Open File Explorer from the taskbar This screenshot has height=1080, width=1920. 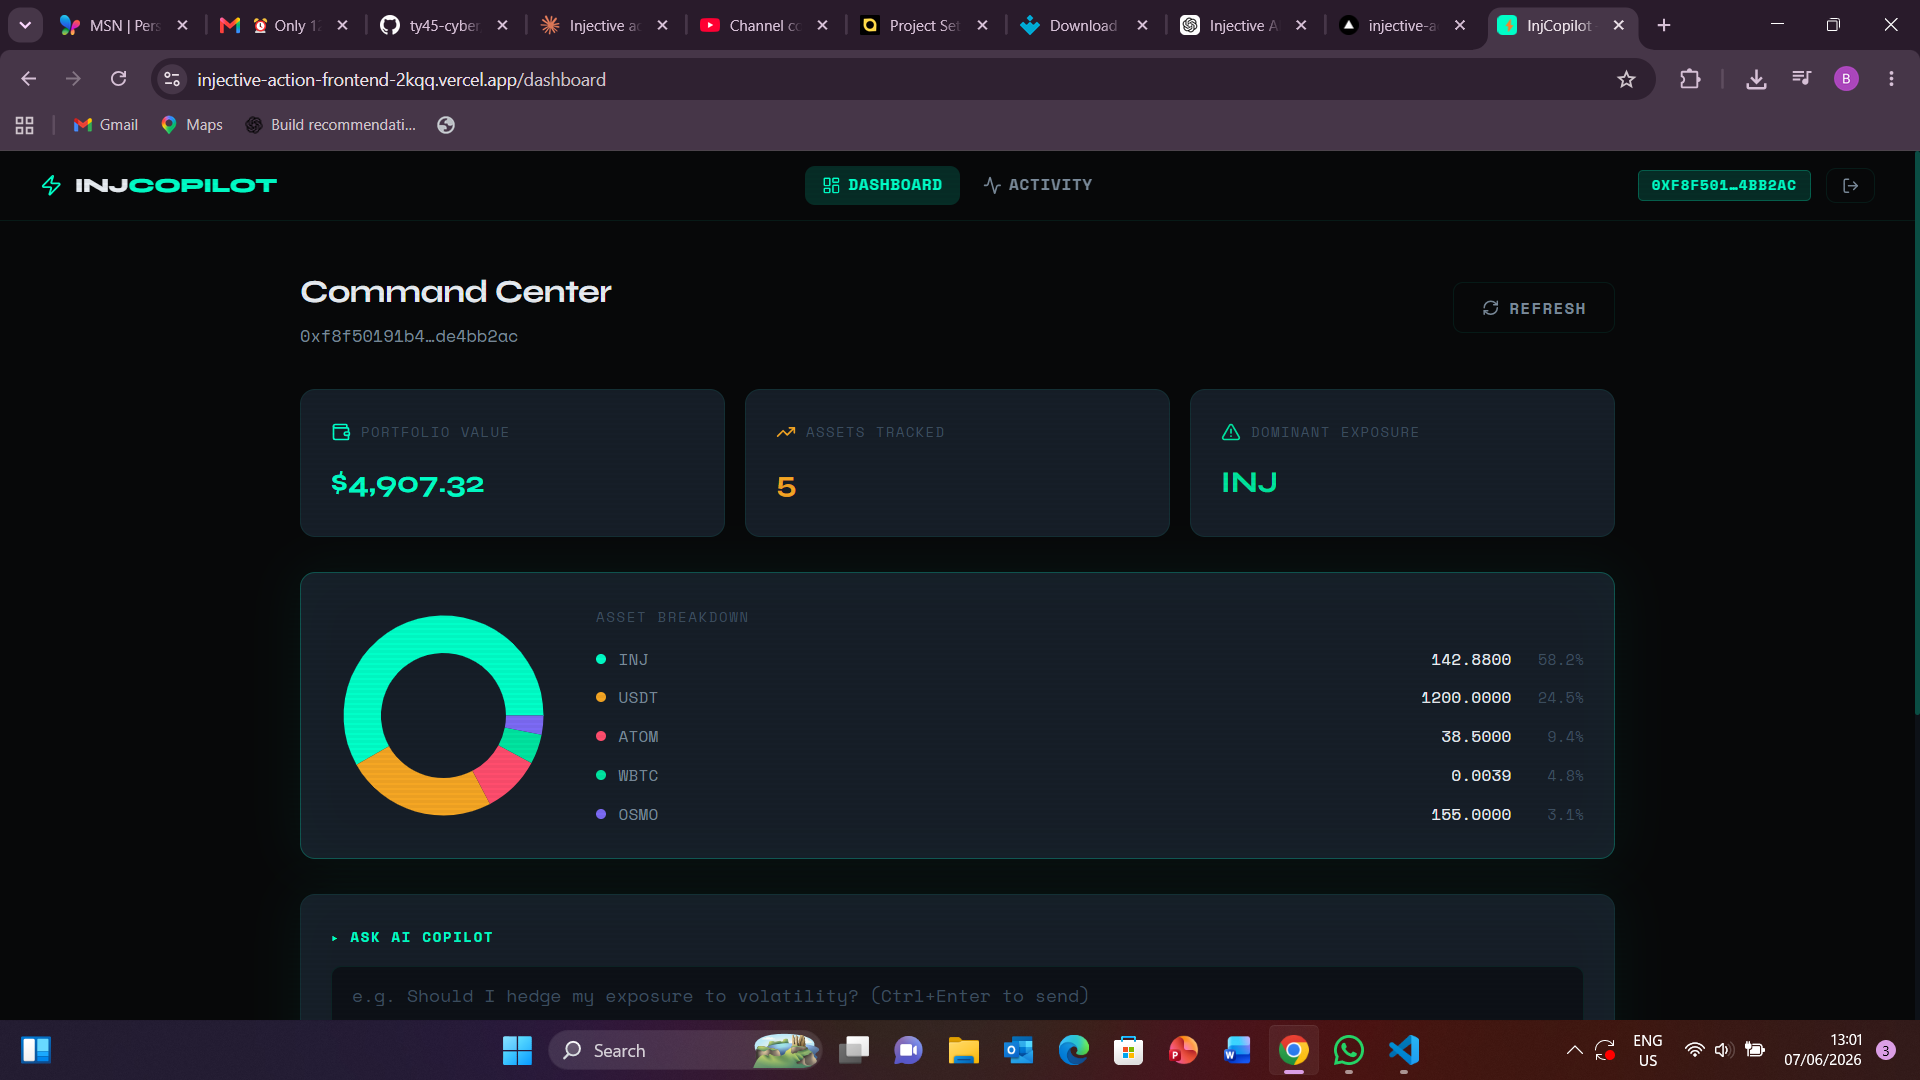[x=963, y=1050]
